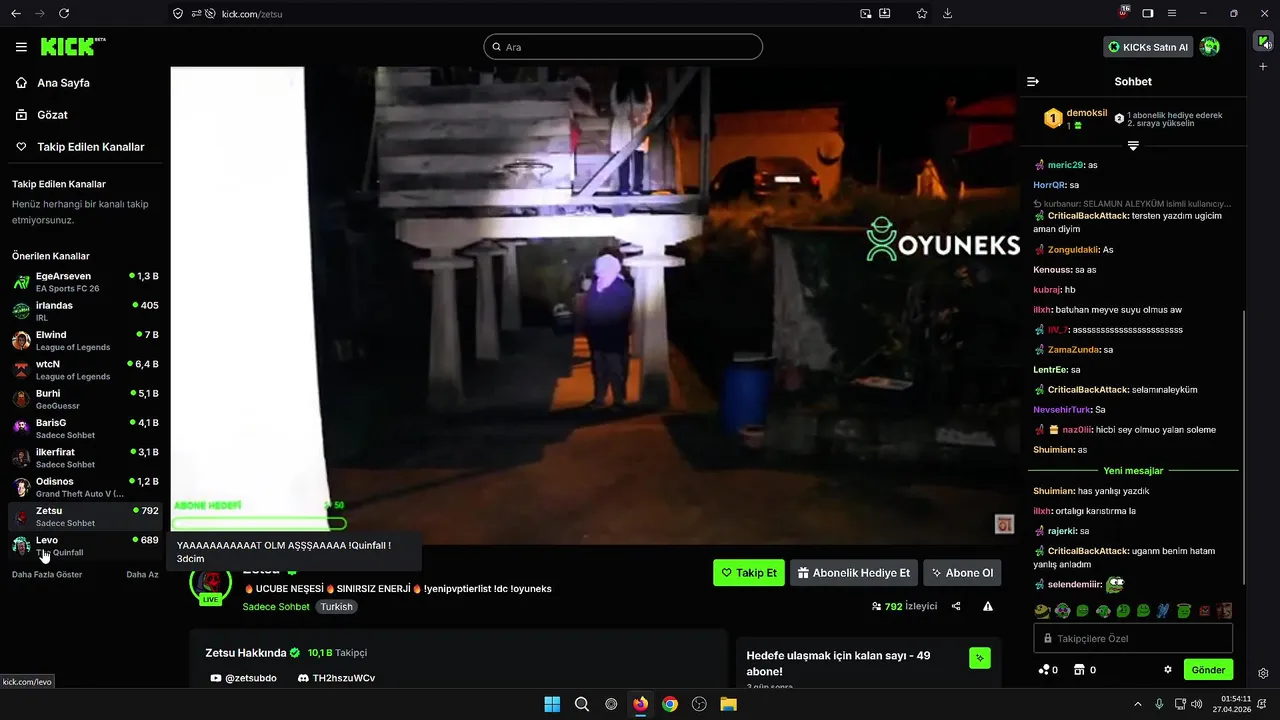Viewport: 1280px width, 720px height.
Task: Open Elwind channel
Action: coord(85,340)
